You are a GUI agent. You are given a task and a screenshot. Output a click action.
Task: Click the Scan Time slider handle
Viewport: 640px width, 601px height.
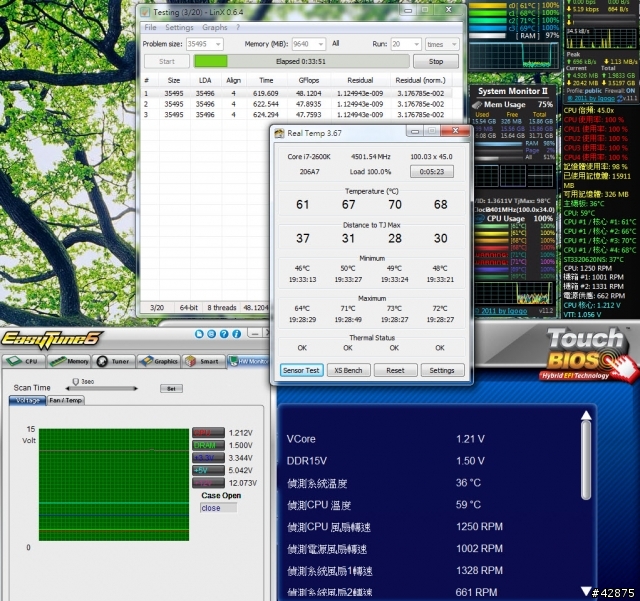76,381
